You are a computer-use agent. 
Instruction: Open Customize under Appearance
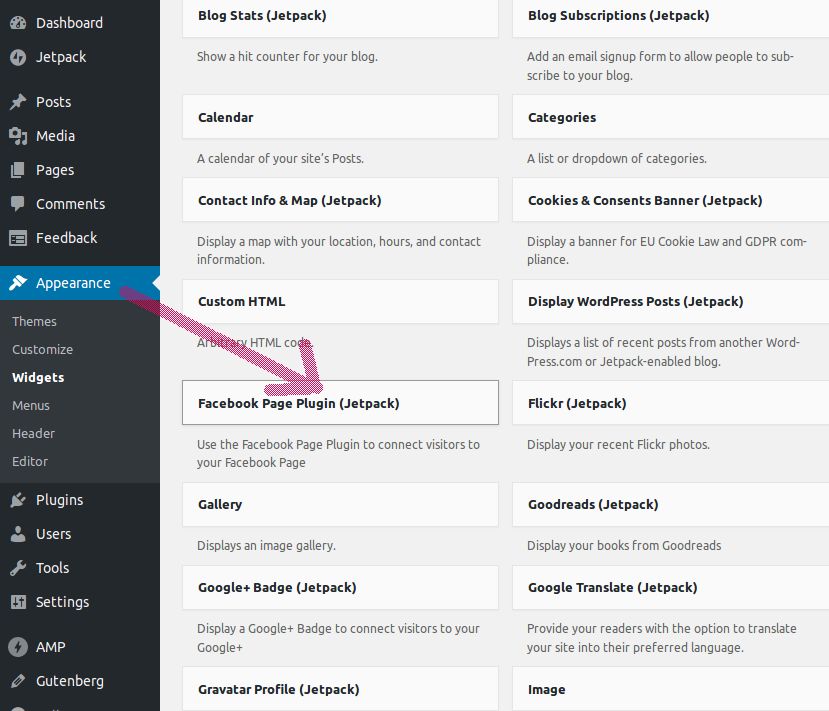tap(42, 349)
